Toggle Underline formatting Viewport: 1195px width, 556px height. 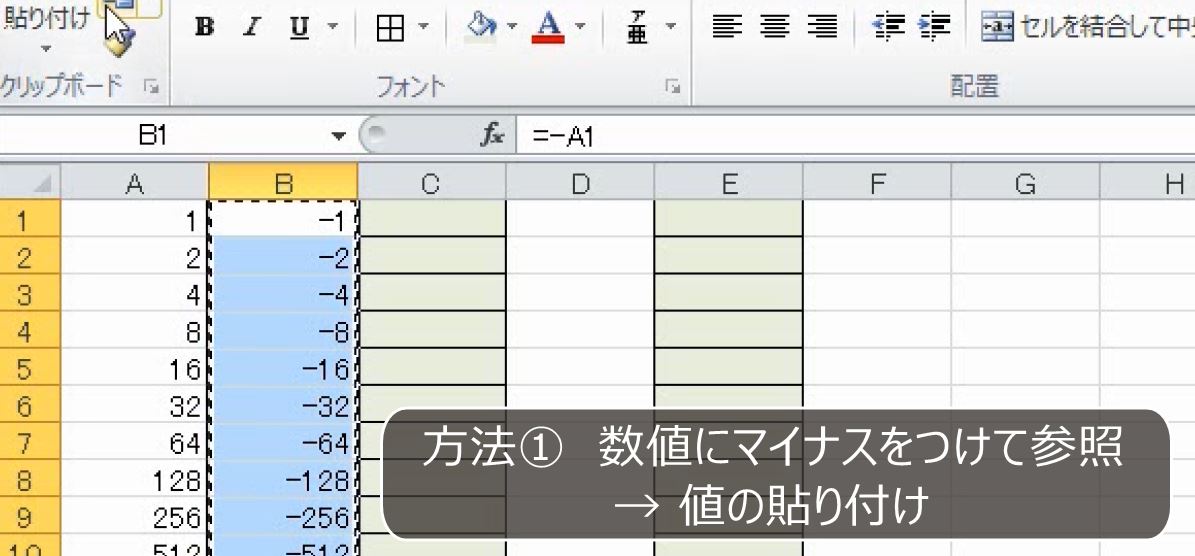[300, 28]
